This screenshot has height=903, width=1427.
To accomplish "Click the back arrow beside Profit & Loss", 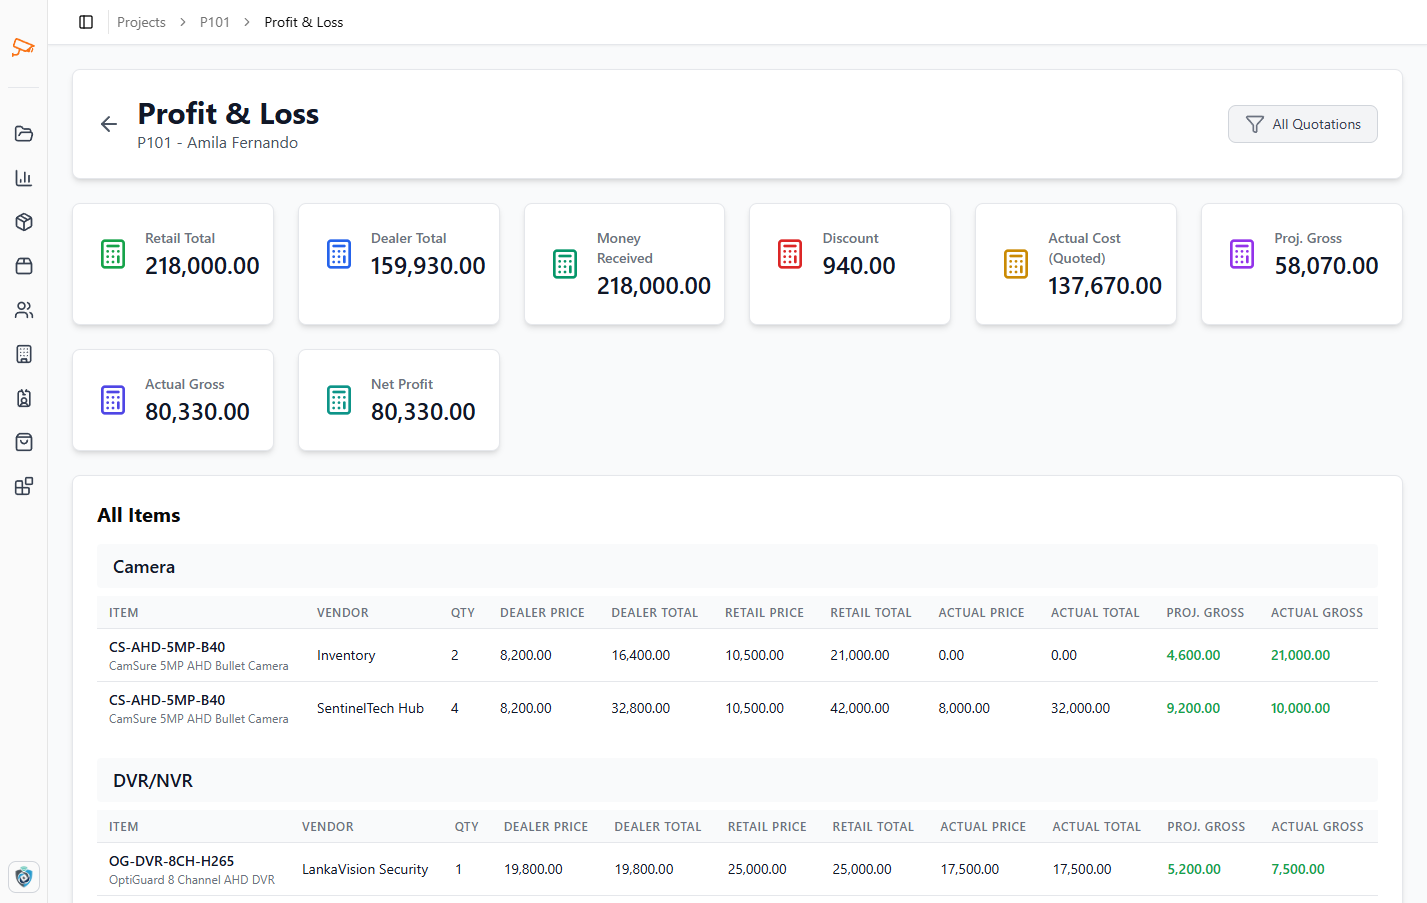I will point(108,123).
